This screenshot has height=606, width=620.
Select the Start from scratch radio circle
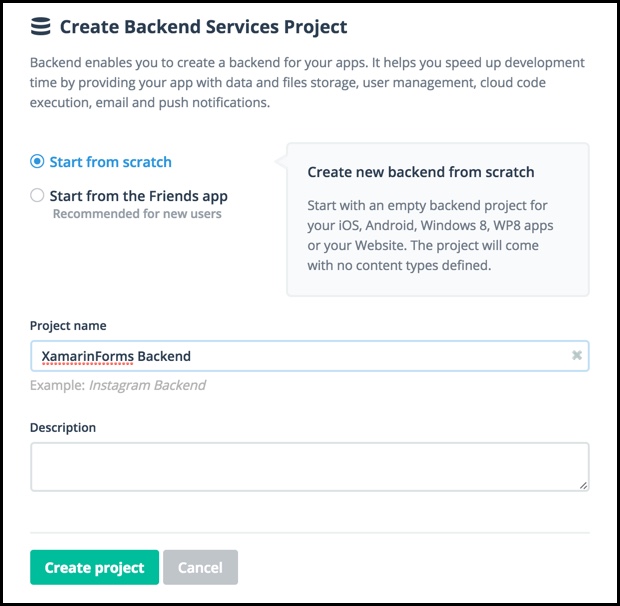(x=37, y=161)
